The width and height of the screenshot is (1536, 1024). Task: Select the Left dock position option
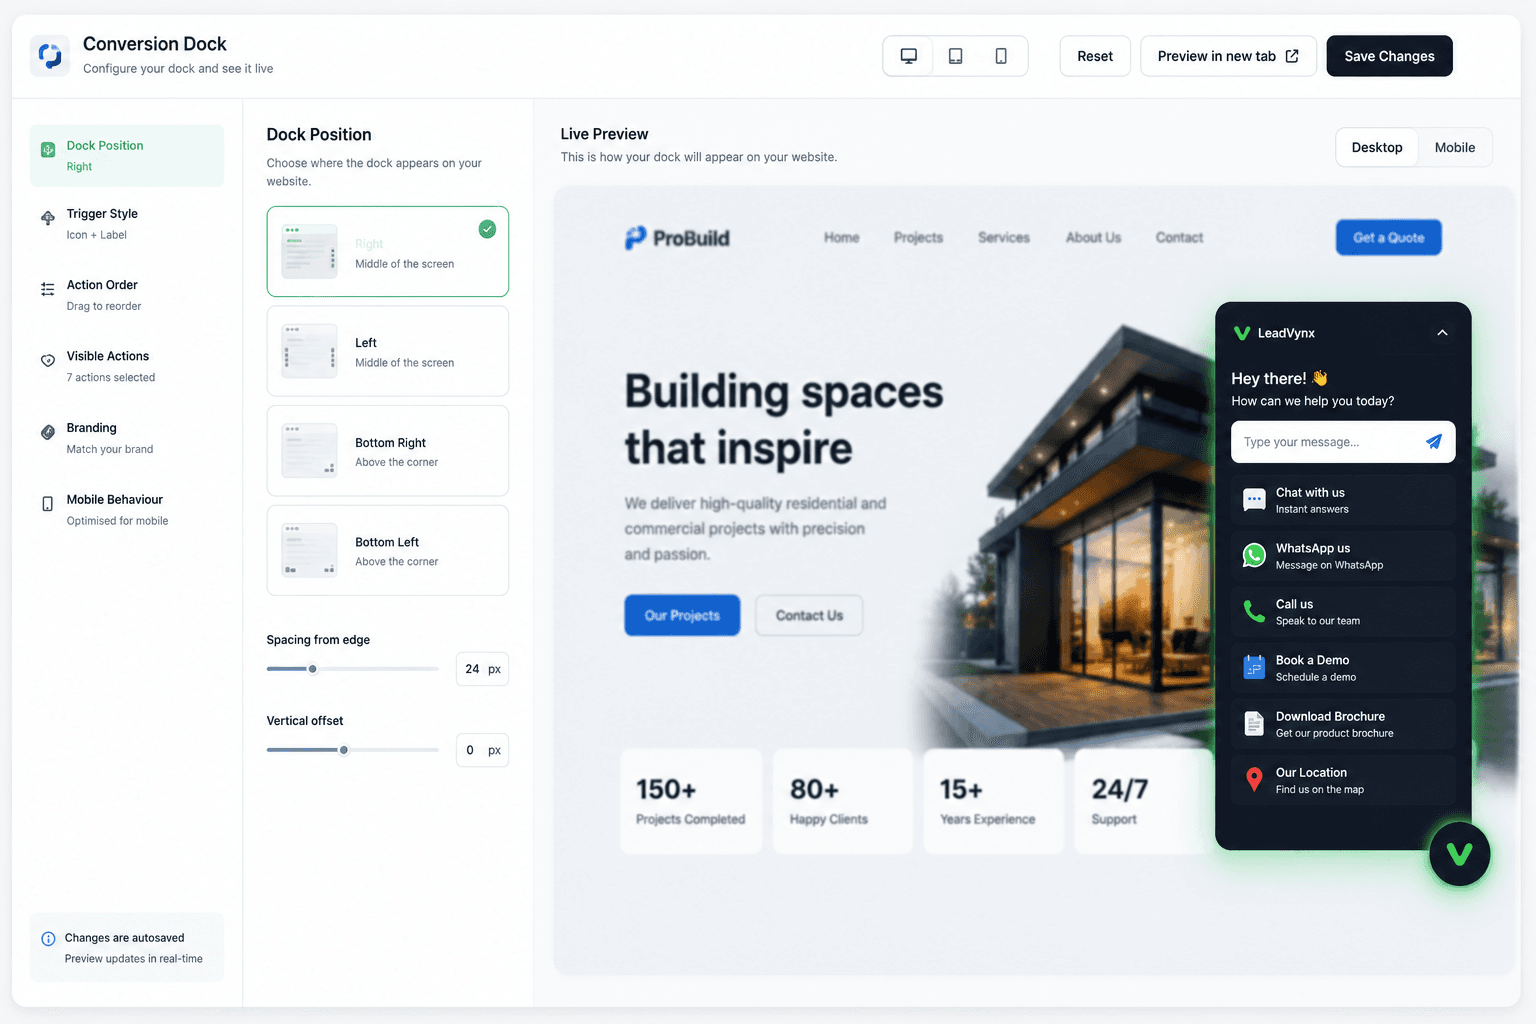(x=388, y=351)
